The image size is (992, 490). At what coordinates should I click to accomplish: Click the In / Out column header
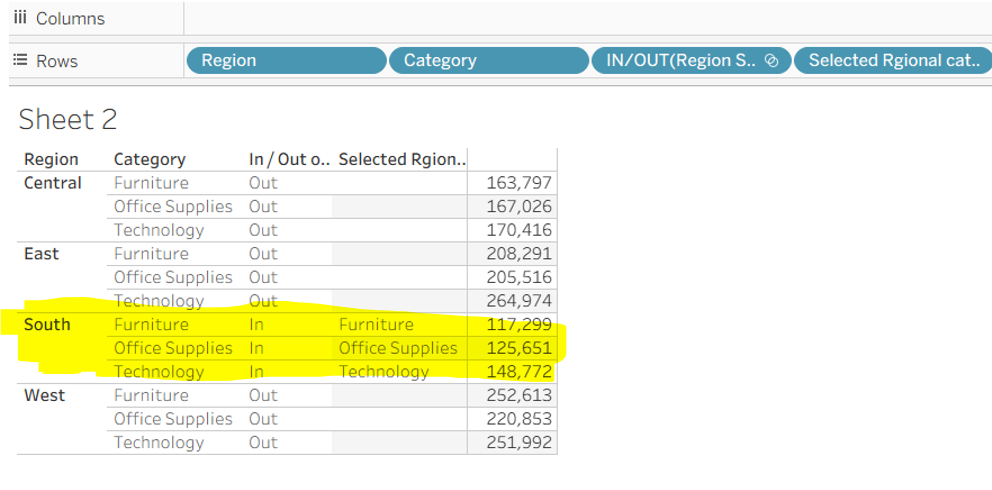pyautogui.click(x=289, y=159)
